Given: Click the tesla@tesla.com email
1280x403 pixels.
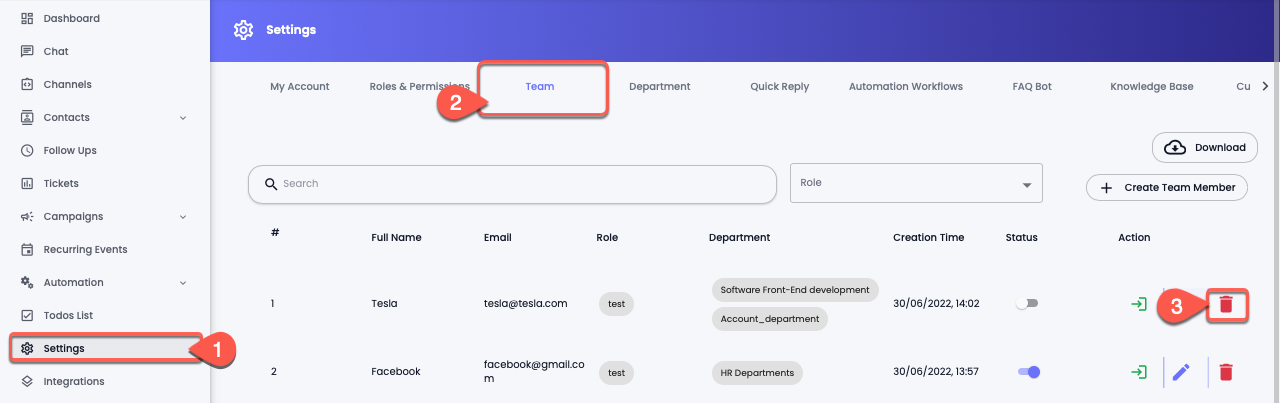Looking at the screenshot, I should [x=526, y=304].
